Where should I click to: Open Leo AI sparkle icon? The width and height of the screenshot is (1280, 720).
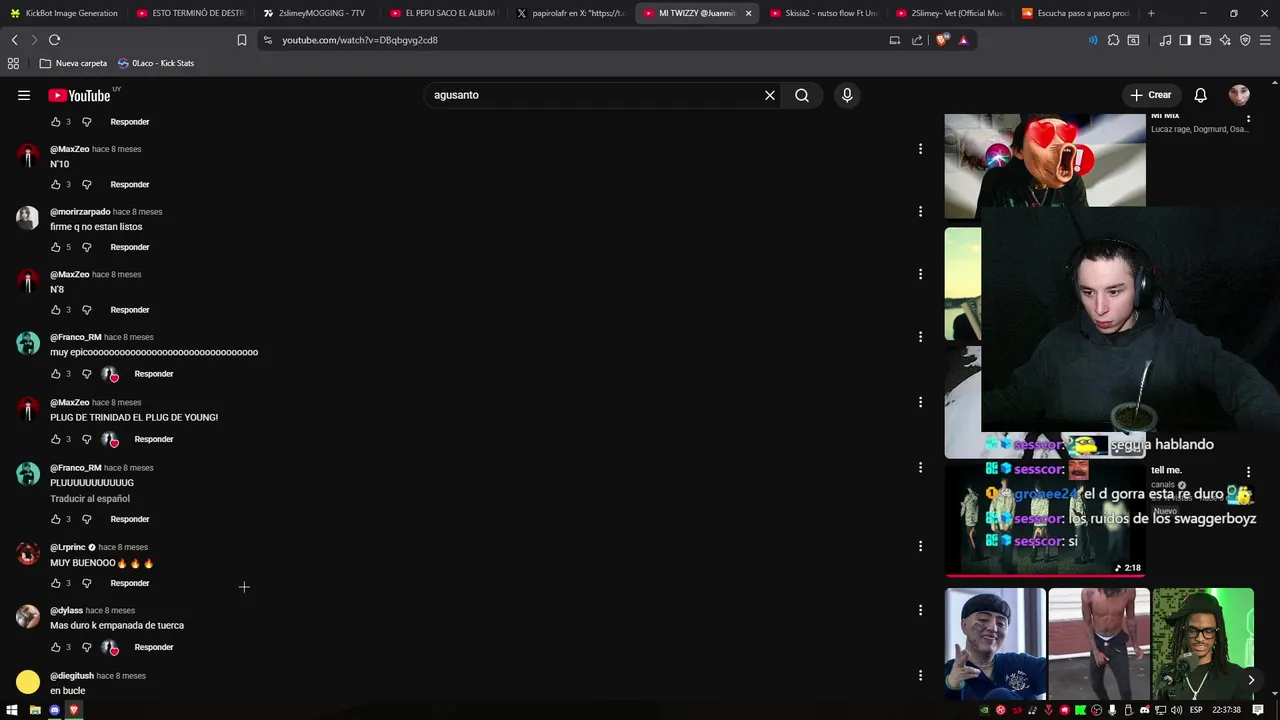coord(1225,40)
